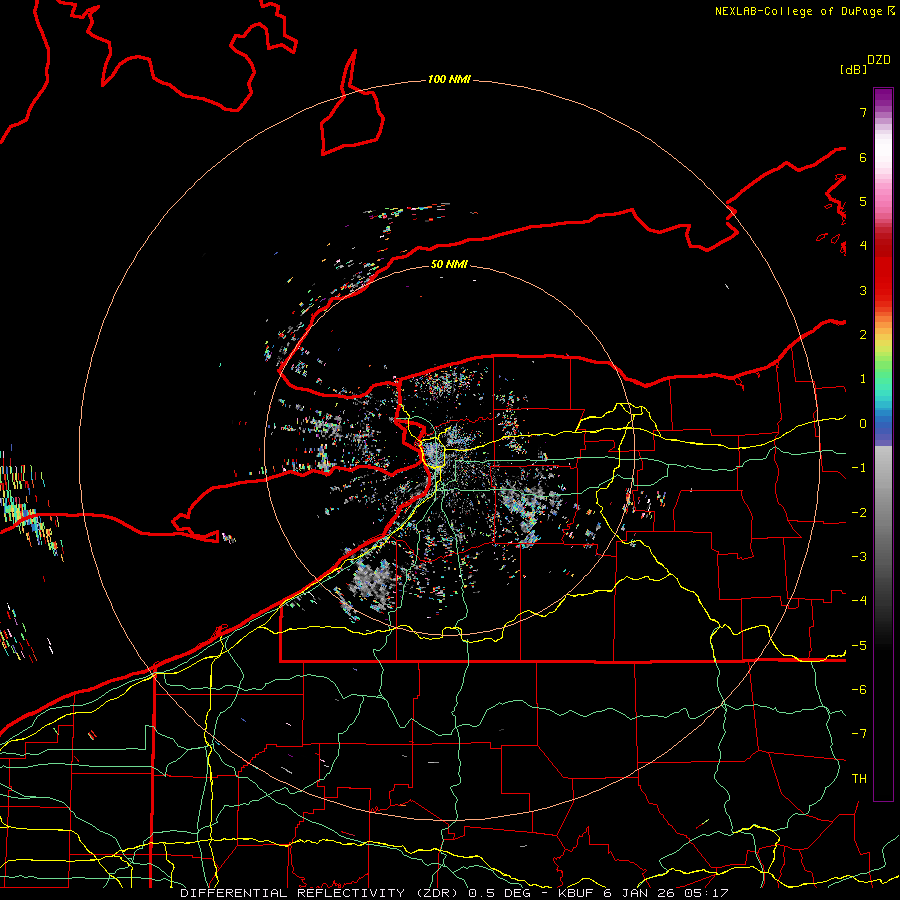This screenshot has height=900, width=900.
Task: Select the "-2" tick label on color scale
Action: click(x=859, y=513)
